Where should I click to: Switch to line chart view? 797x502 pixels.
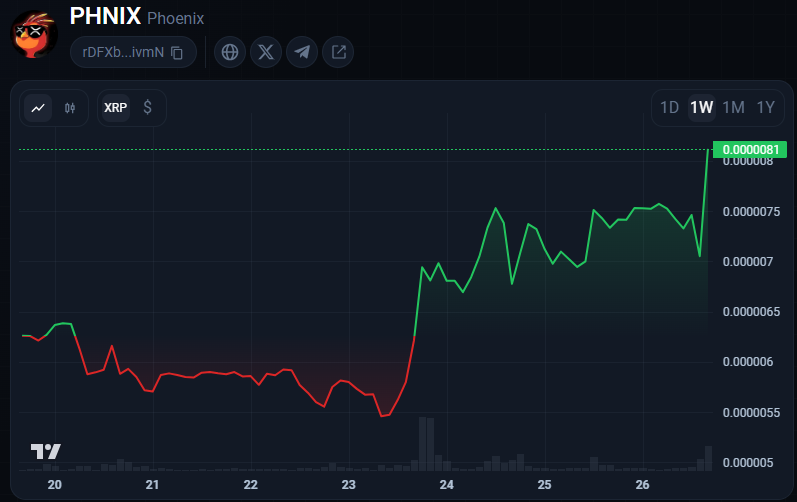[x=38, y=108]
